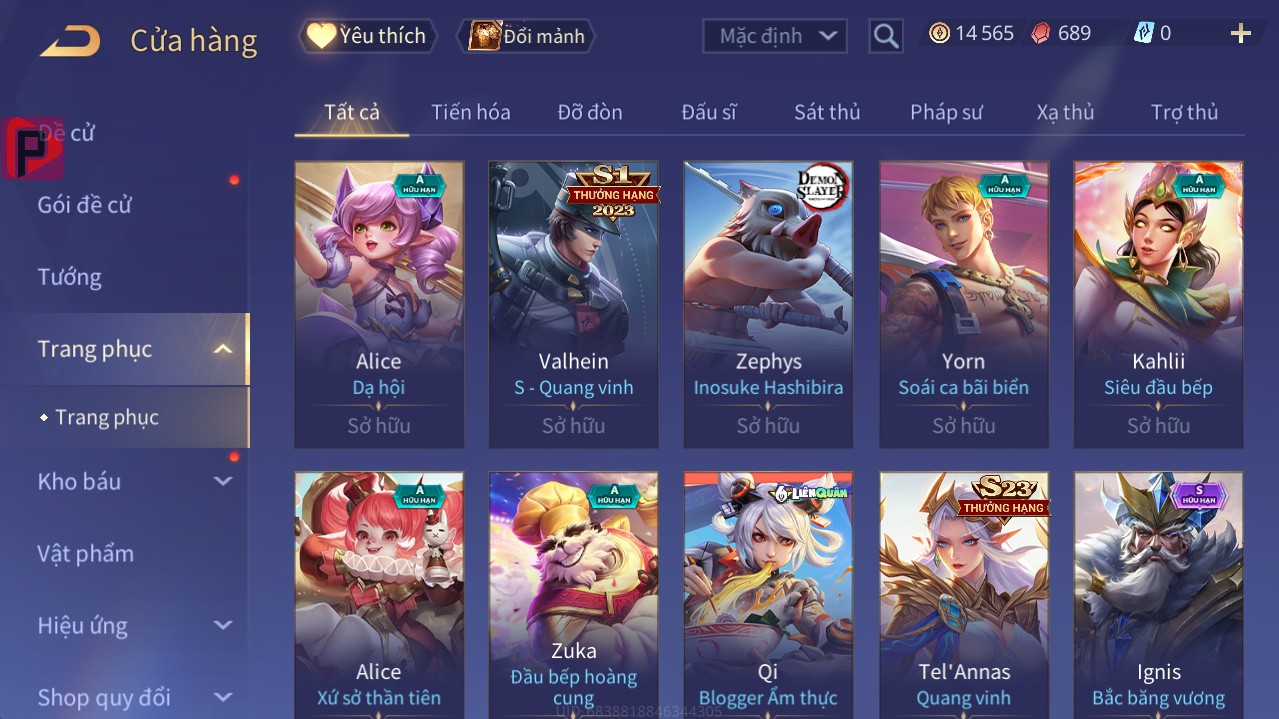Expand the Hiệu ứng sidebar section
This screenshot has height=719, width=1279.
pos(223,626)
